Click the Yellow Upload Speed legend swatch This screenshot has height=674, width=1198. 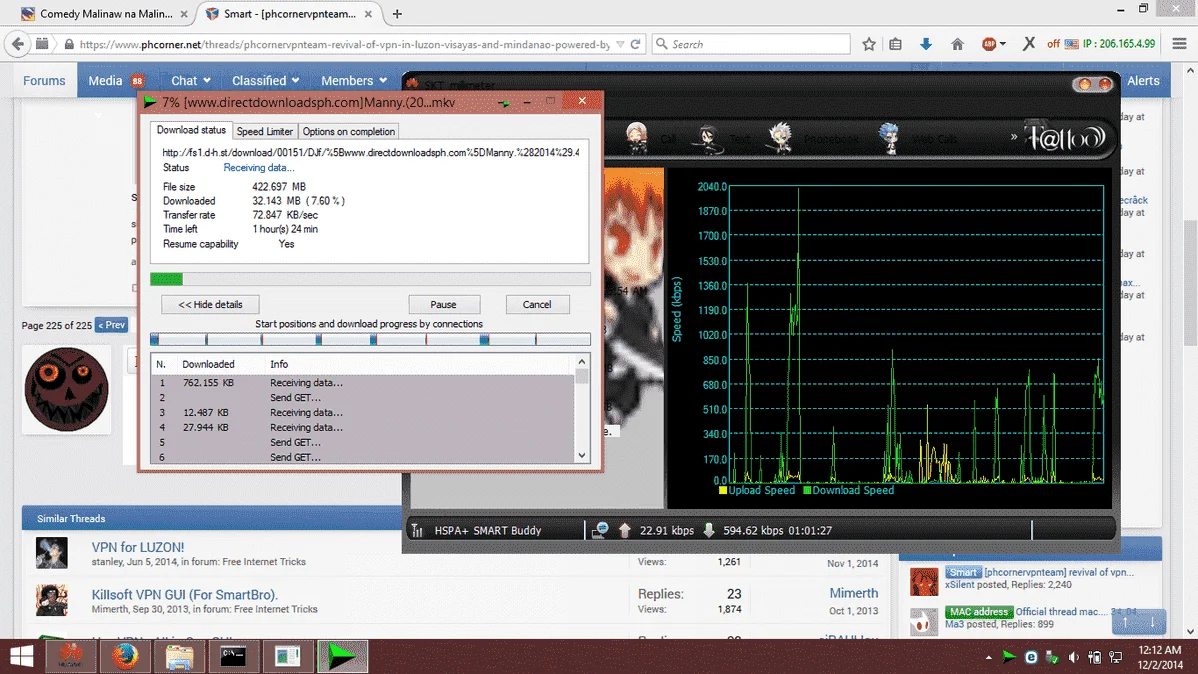723,491
